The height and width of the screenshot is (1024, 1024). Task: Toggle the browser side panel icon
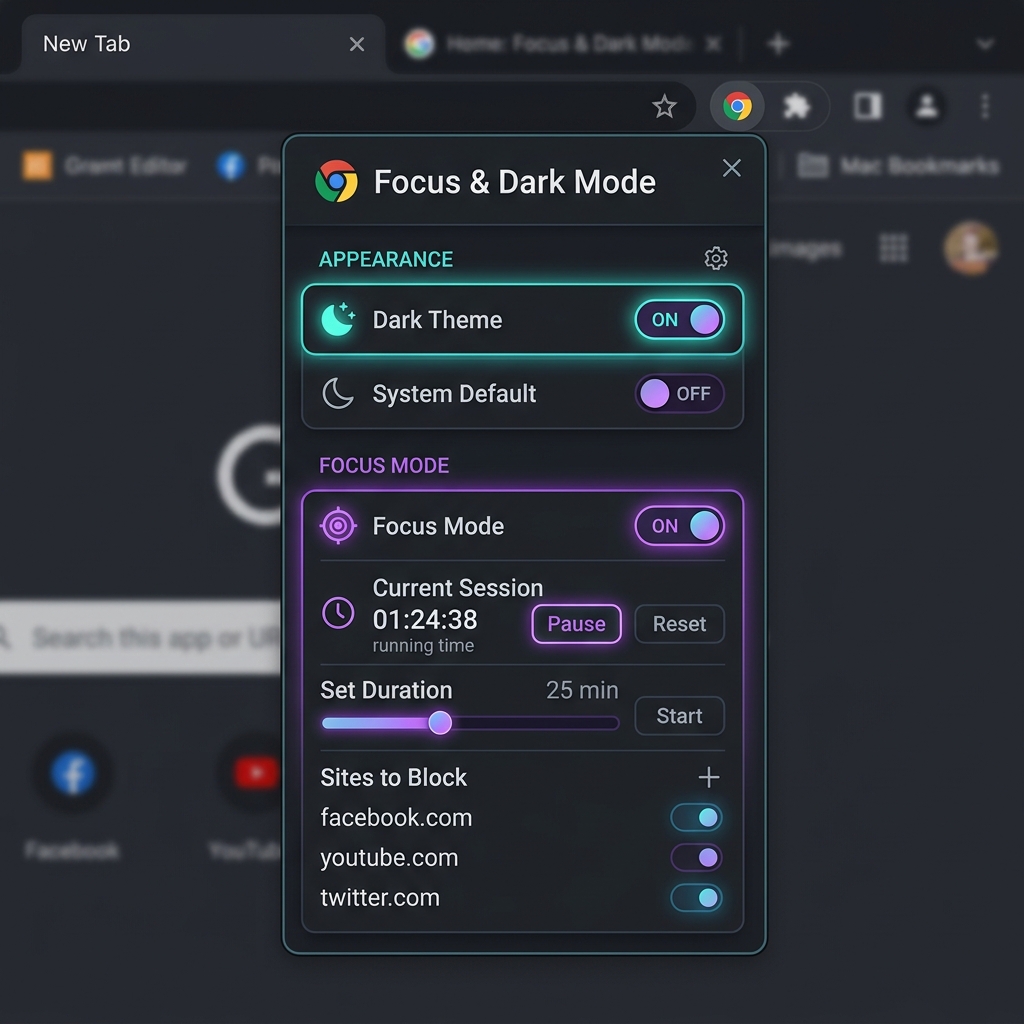coord(868,106)
